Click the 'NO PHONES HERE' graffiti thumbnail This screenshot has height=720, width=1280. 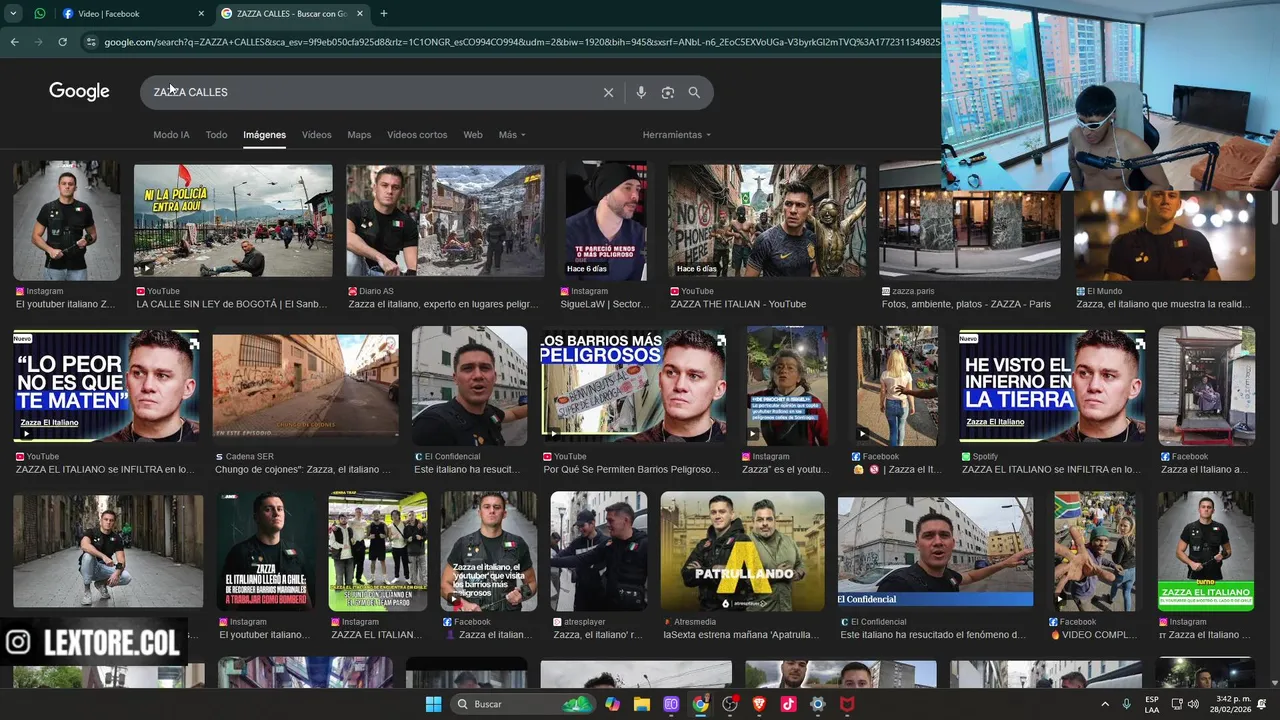click(767, 221)
